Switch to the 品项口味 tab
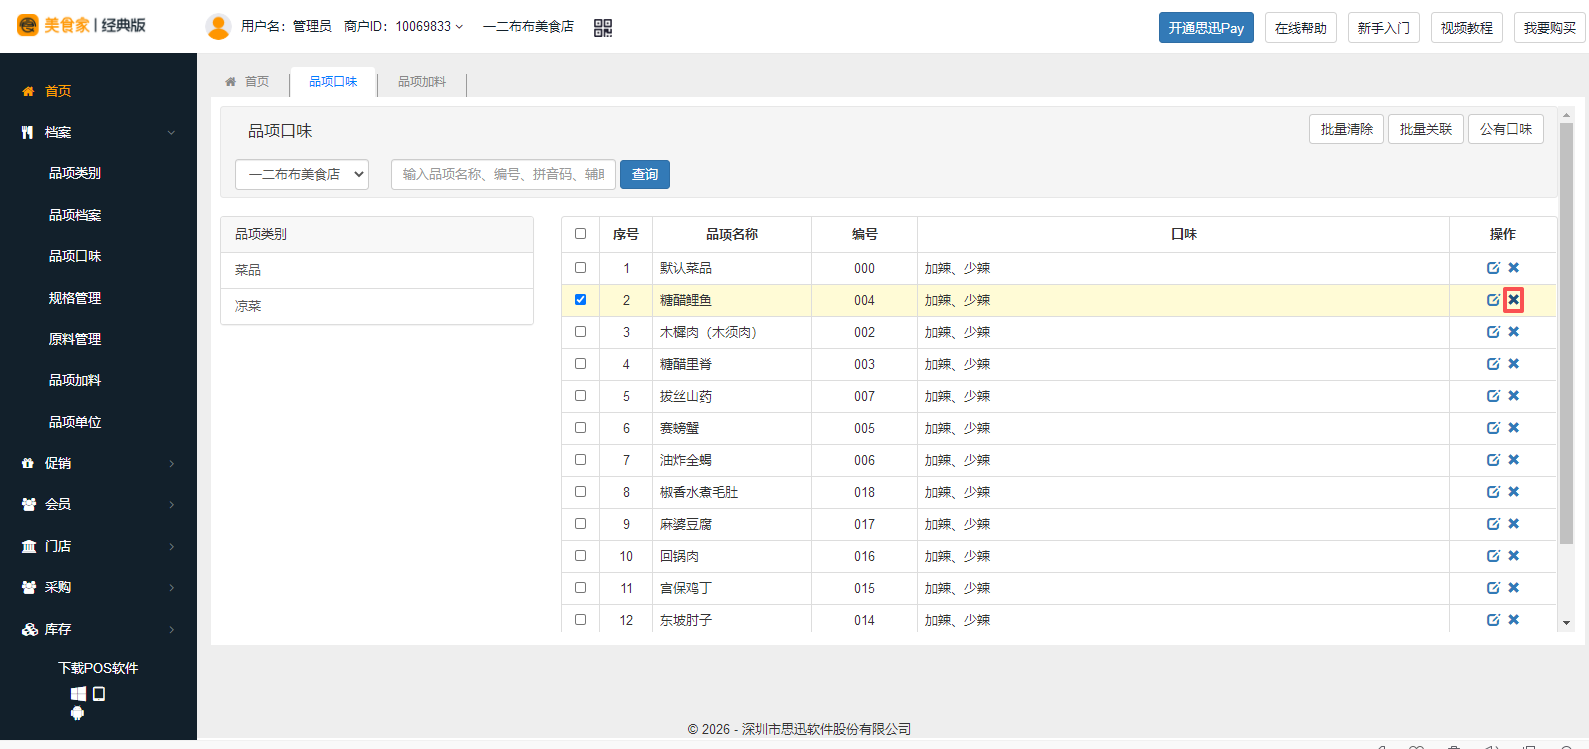 pos(333,82)
